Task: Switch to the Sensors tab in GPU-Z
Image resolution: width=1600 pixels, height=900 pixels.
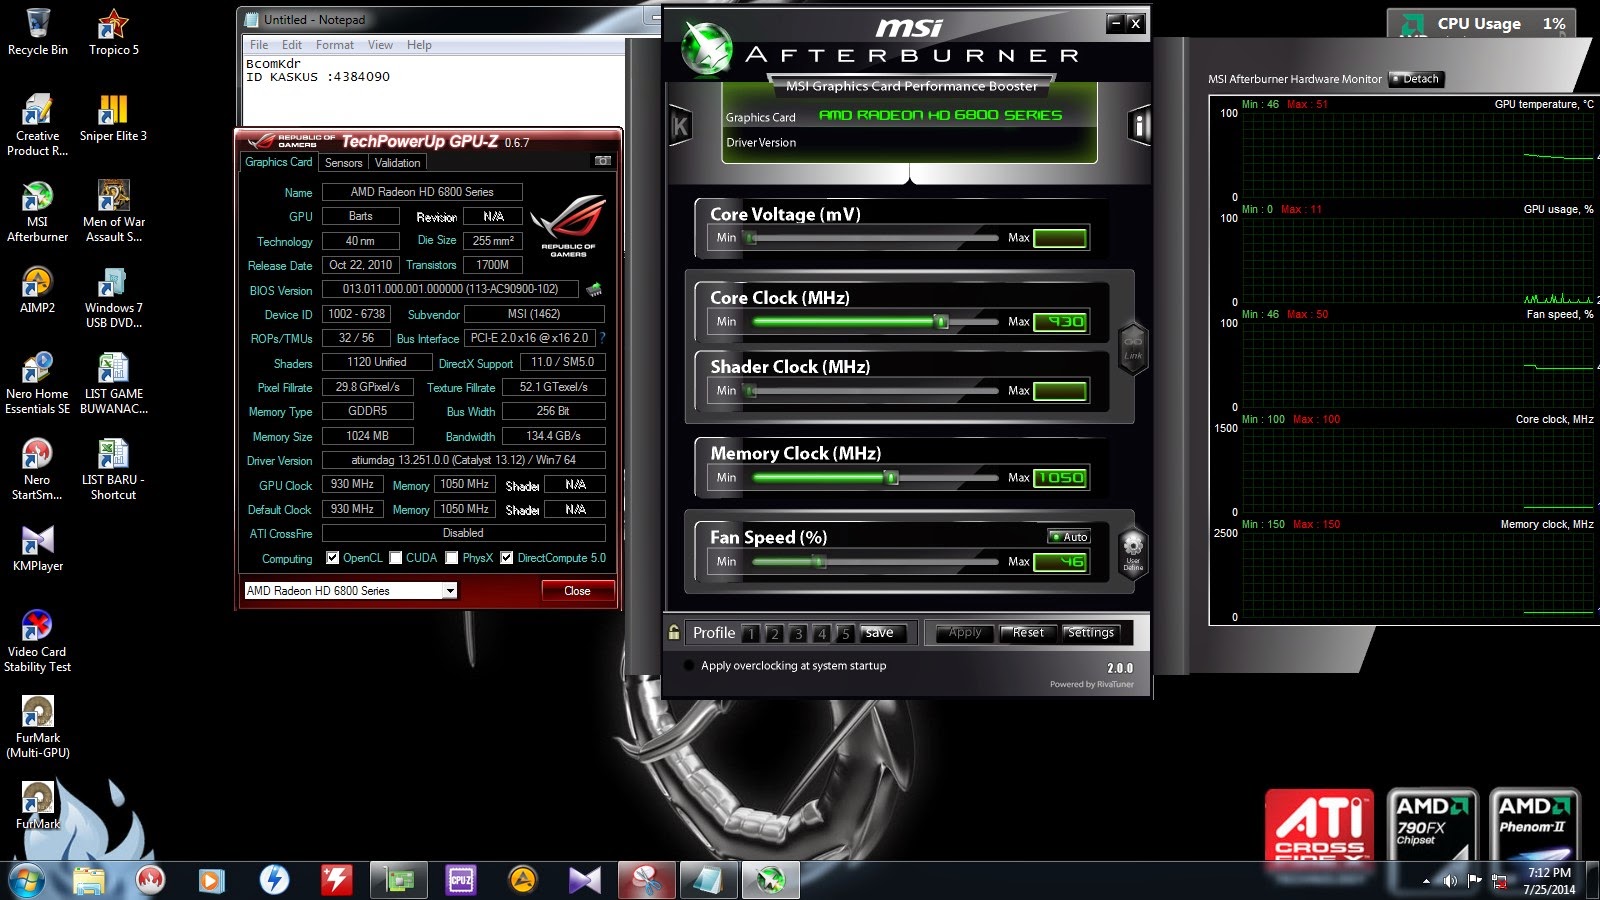Action: coord(343,163)
